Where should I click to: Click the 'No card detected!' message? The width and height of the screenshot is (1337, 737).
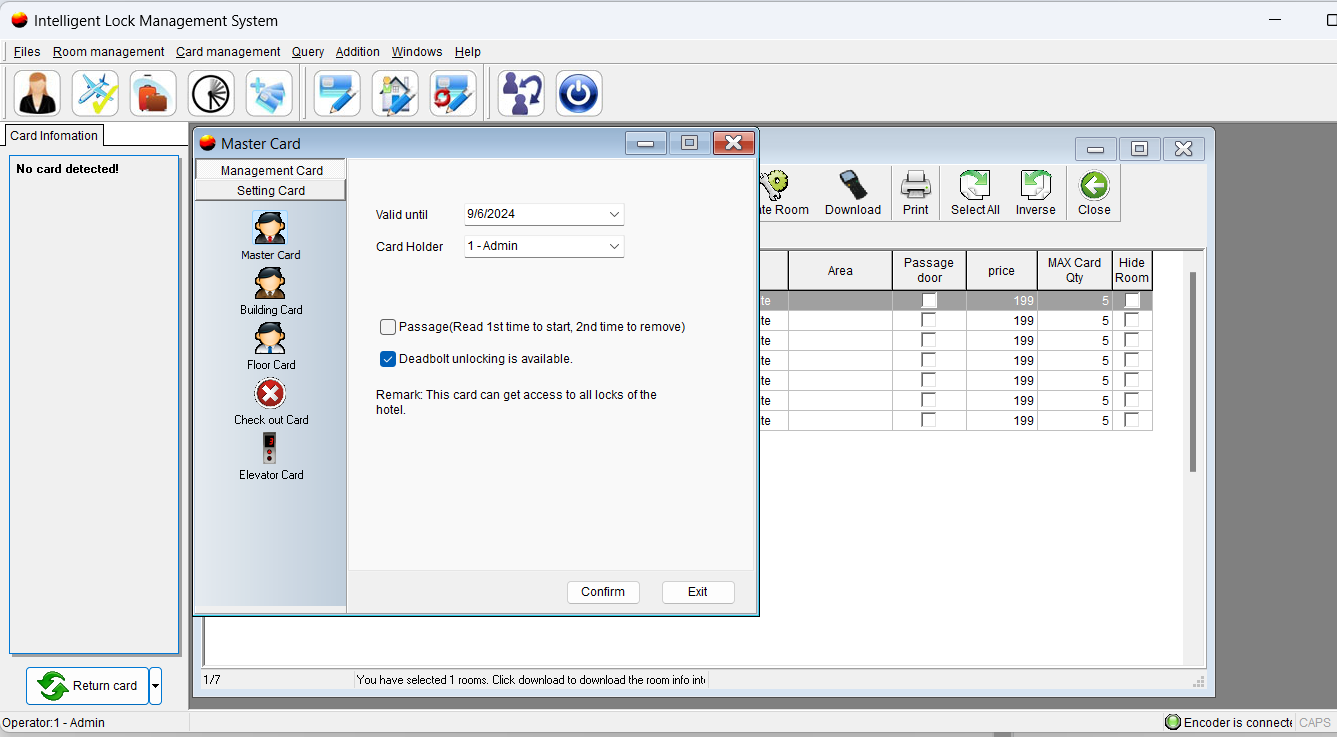point(67,169)
